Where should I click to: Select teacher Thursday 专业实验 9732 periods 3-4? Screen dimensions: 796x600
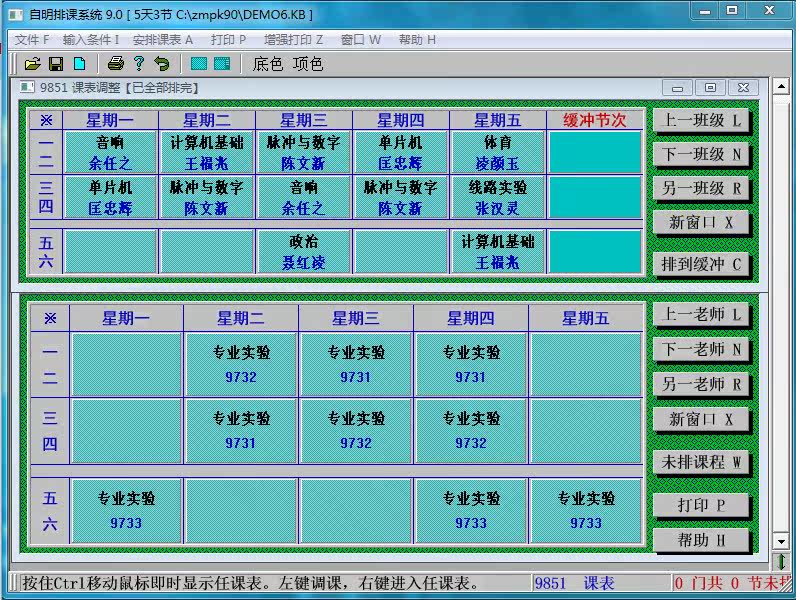(471, 430)
